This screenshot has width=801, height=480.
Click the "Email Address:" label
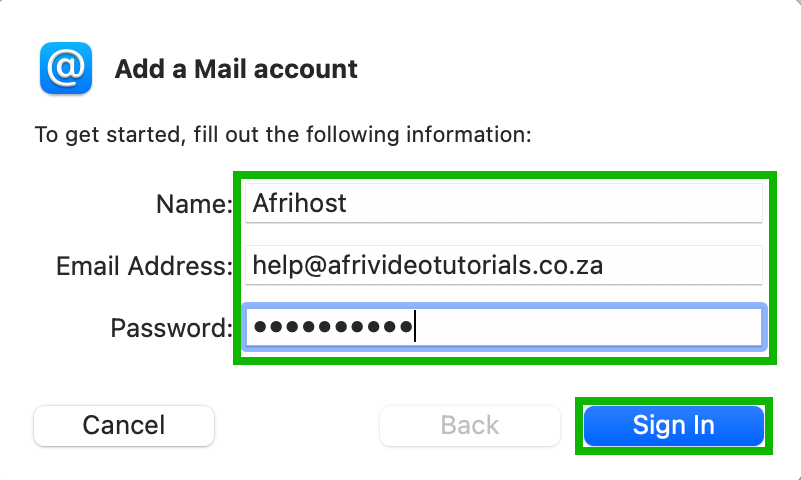pos(144,266)
